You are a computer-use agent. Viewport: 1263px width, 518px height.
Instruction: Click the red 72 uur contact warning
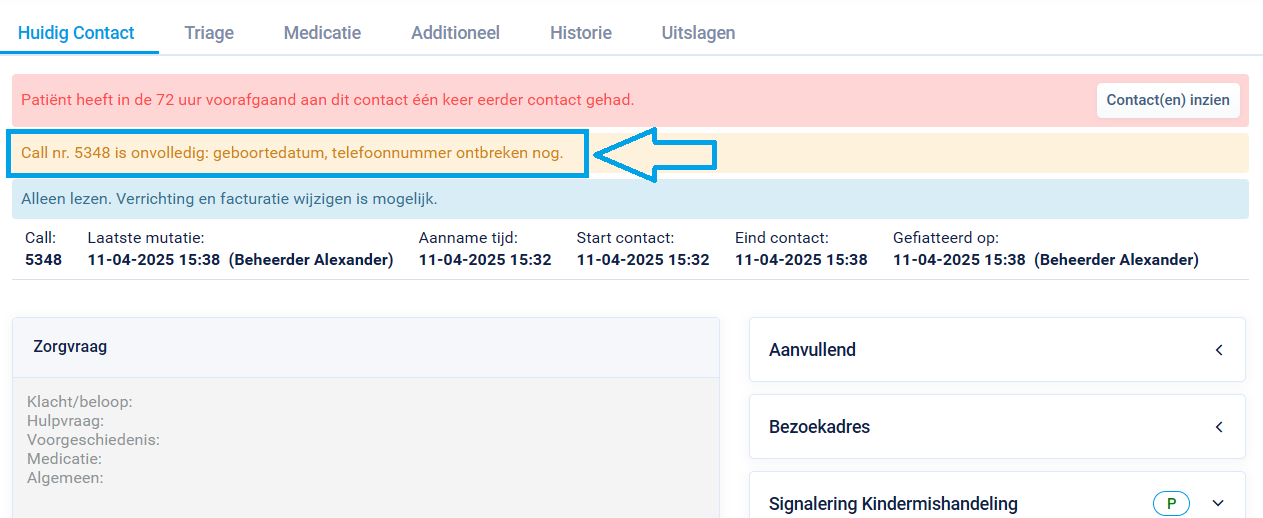[328, 100]
